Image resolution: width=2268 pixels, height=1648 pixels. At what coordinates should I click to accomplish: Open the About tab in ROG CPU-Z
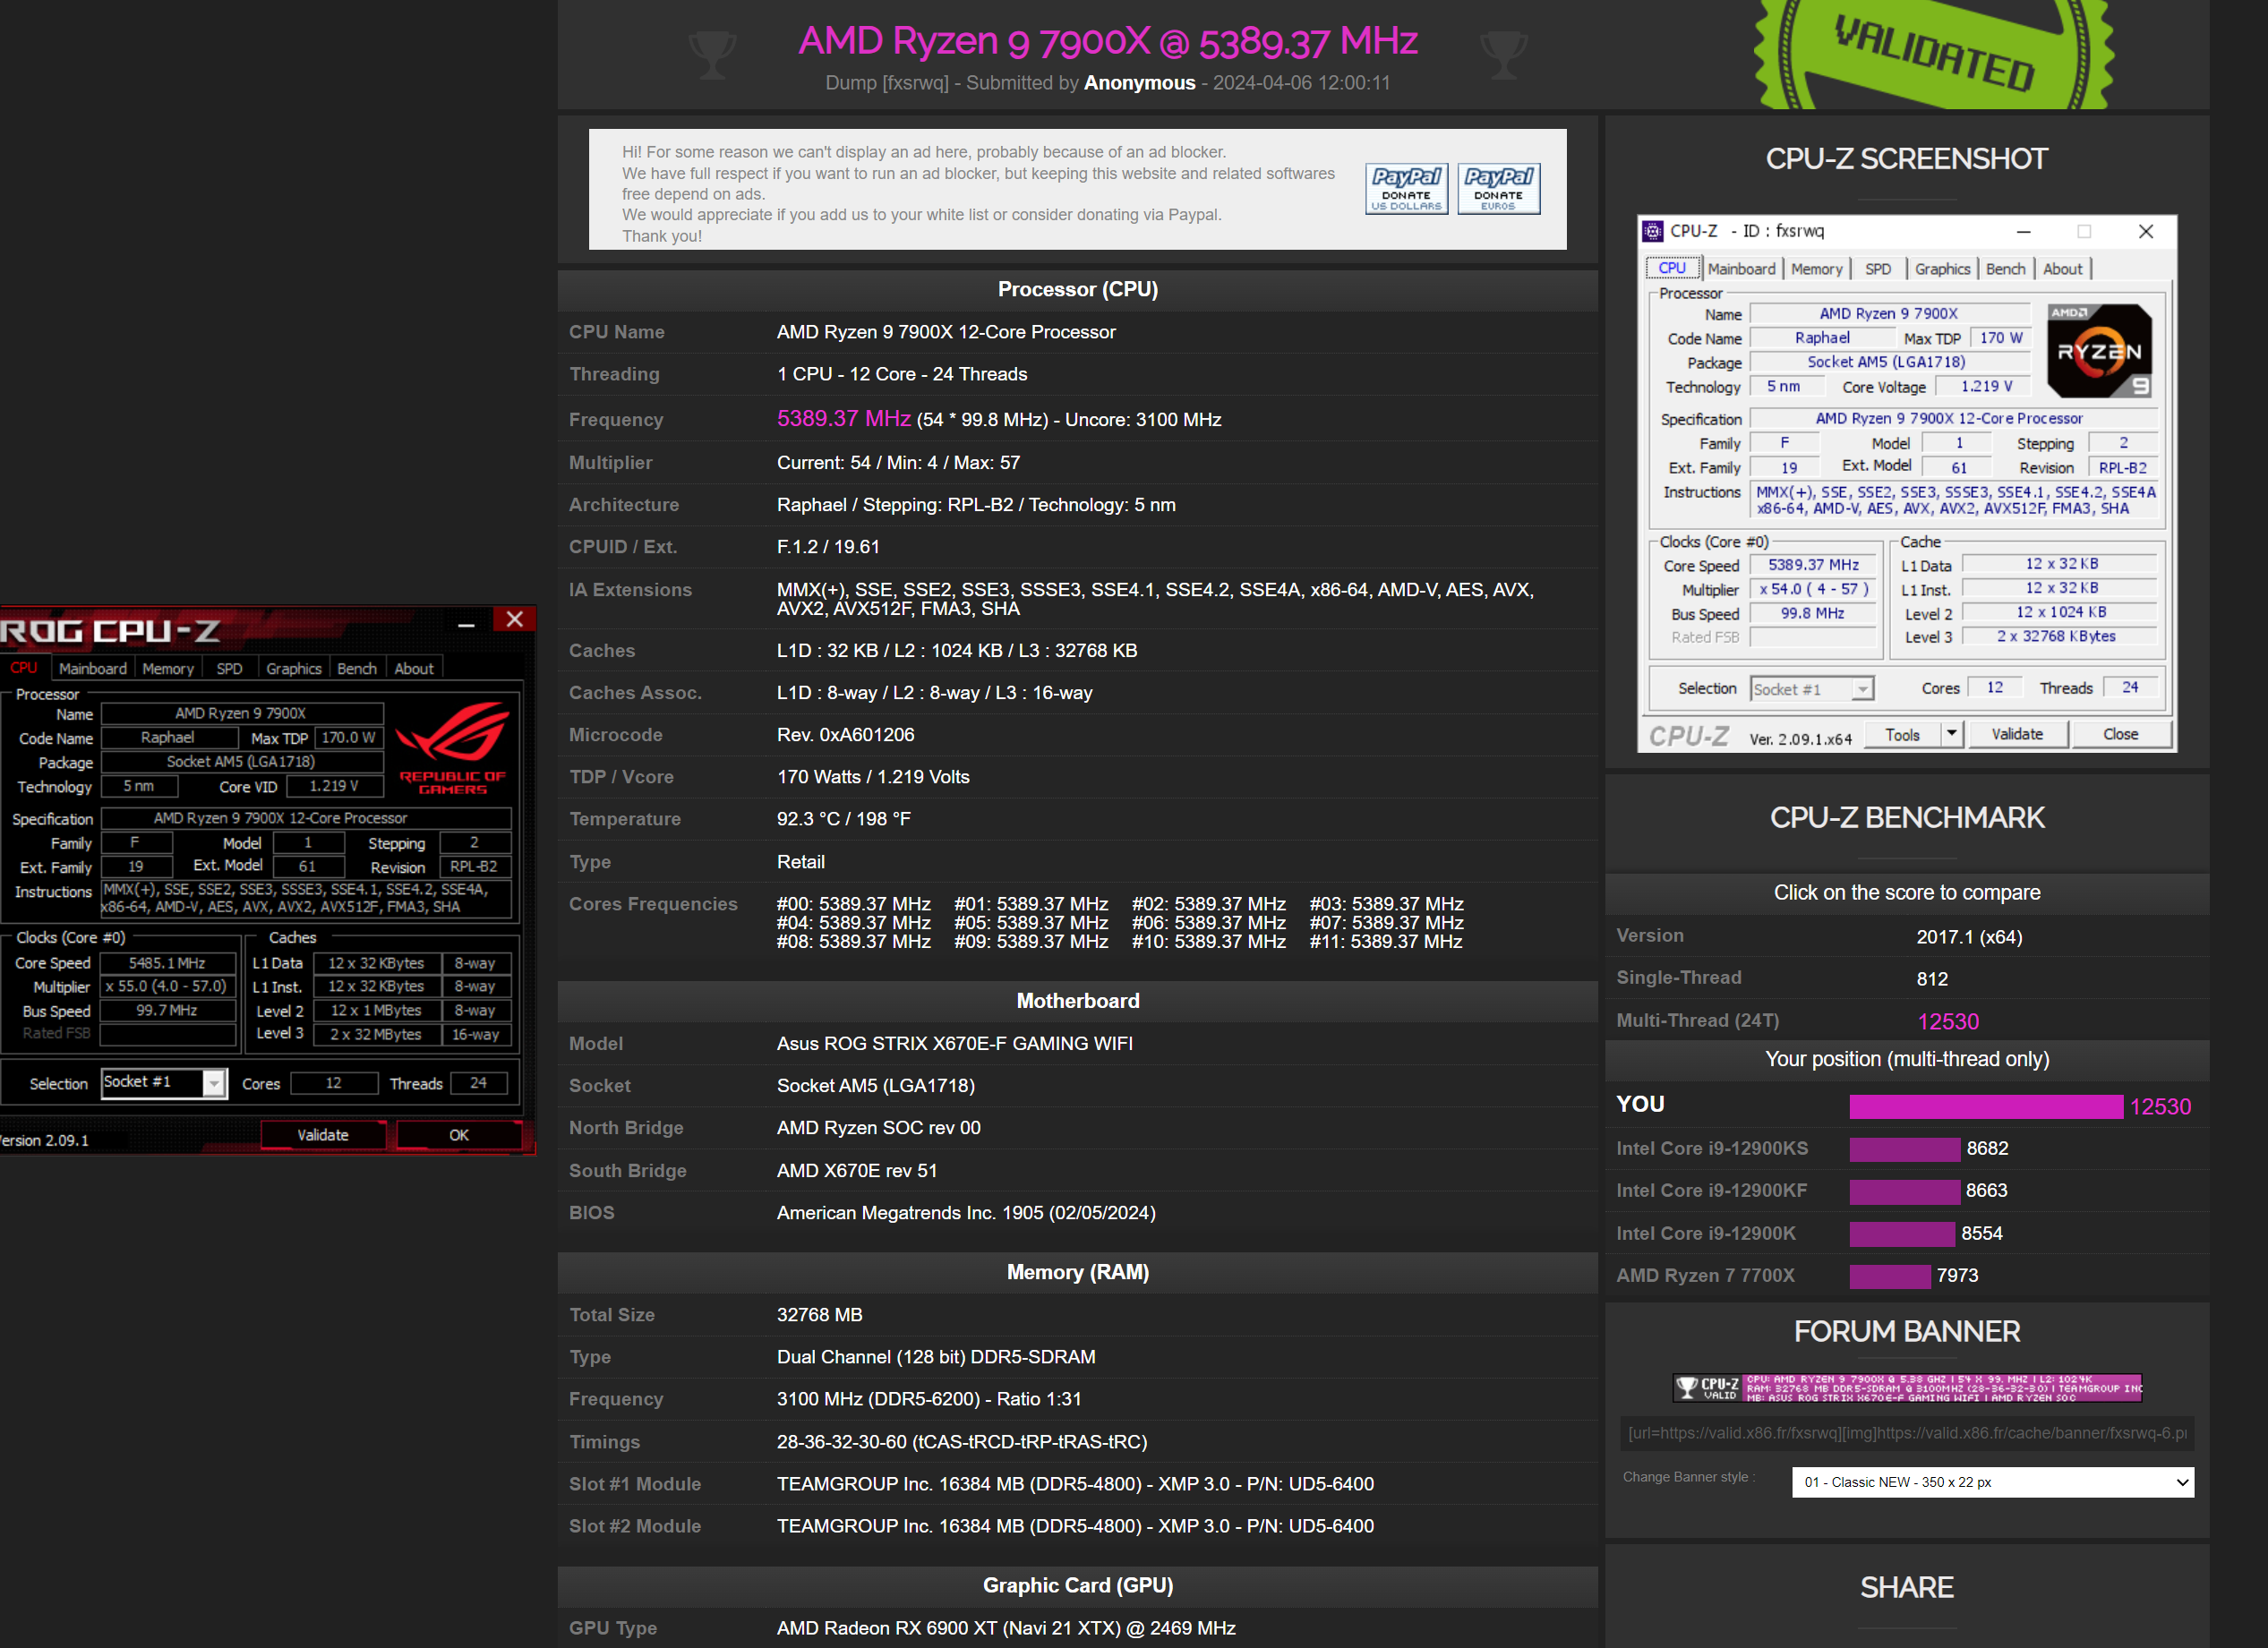coord(414,668)
